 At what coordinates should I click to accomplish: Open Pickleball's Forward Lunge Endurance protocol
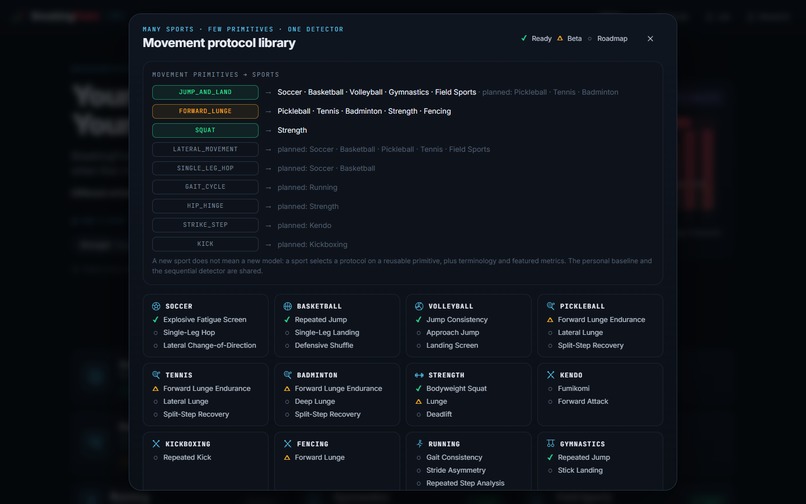[x=601, y=319]
